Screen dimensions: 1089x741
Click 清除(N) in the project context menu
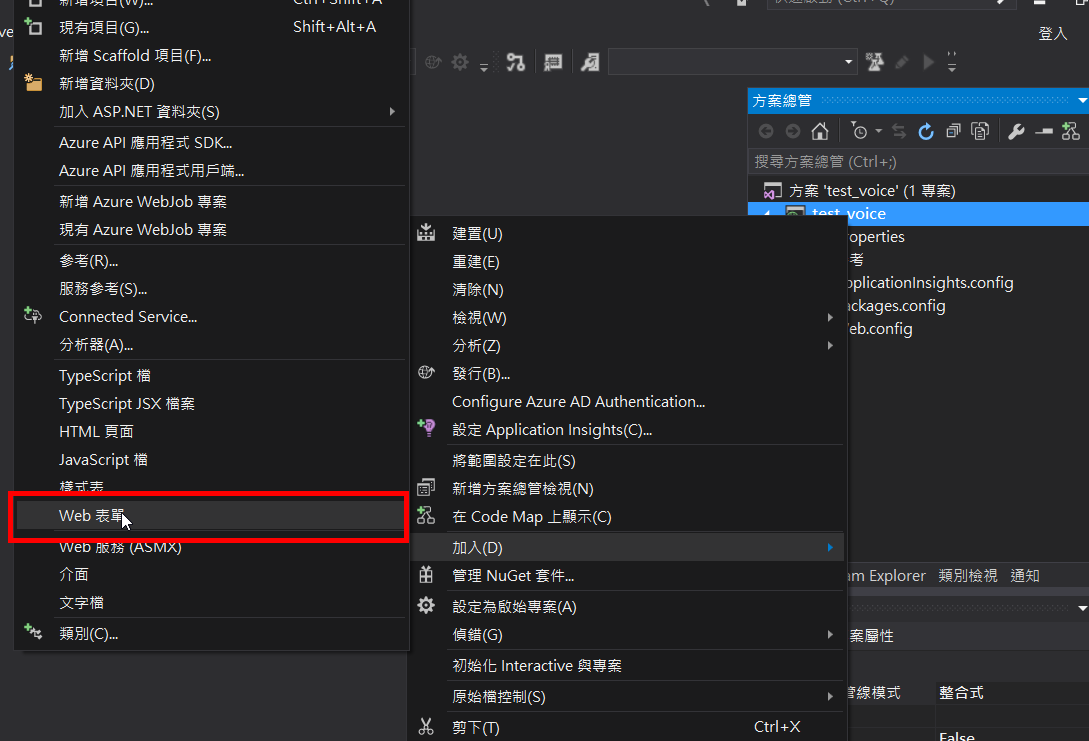coord(629,290)
